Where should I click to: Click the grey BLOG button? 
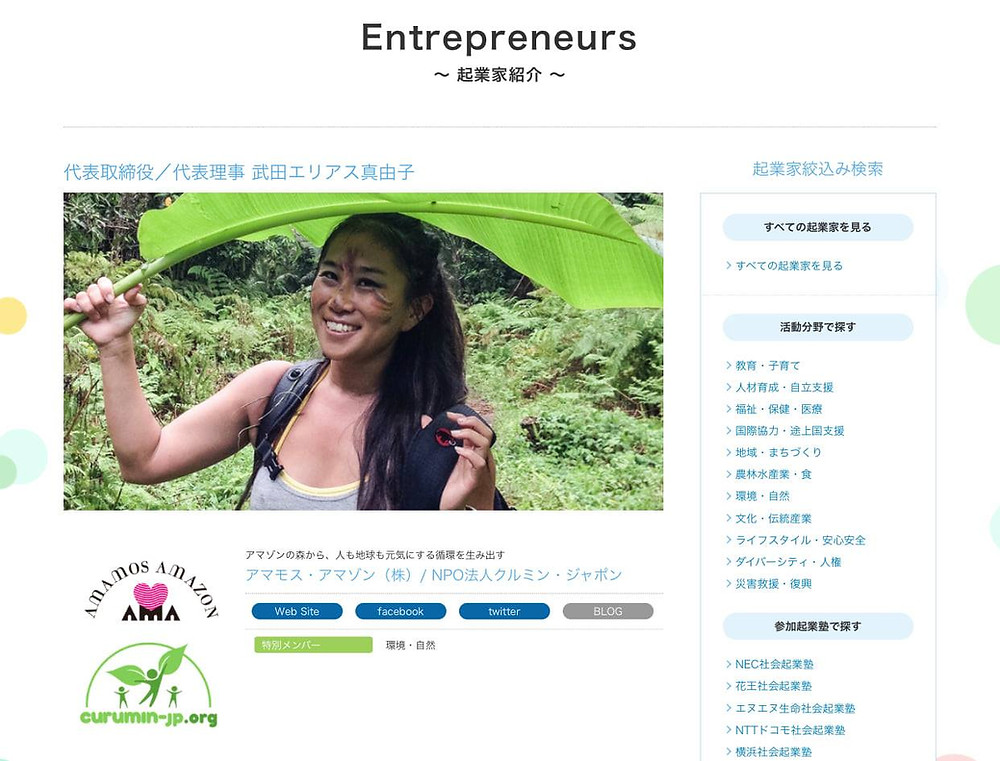(608, 611)
